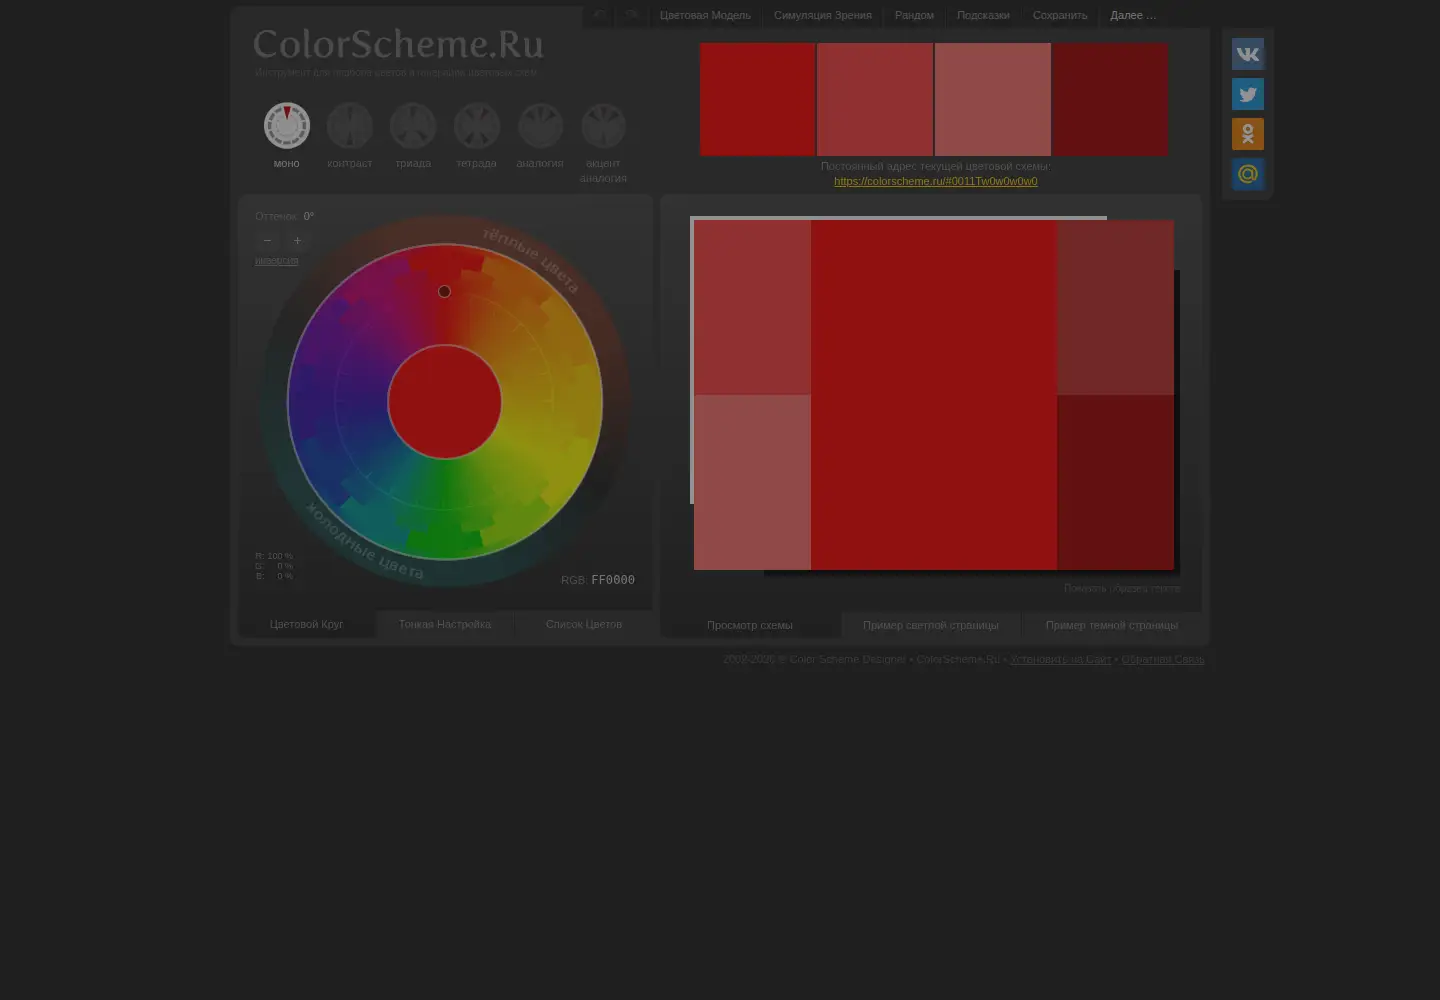Expand the Далее … menu
Screen dimensions: 1440x1000
point(1133,15)
